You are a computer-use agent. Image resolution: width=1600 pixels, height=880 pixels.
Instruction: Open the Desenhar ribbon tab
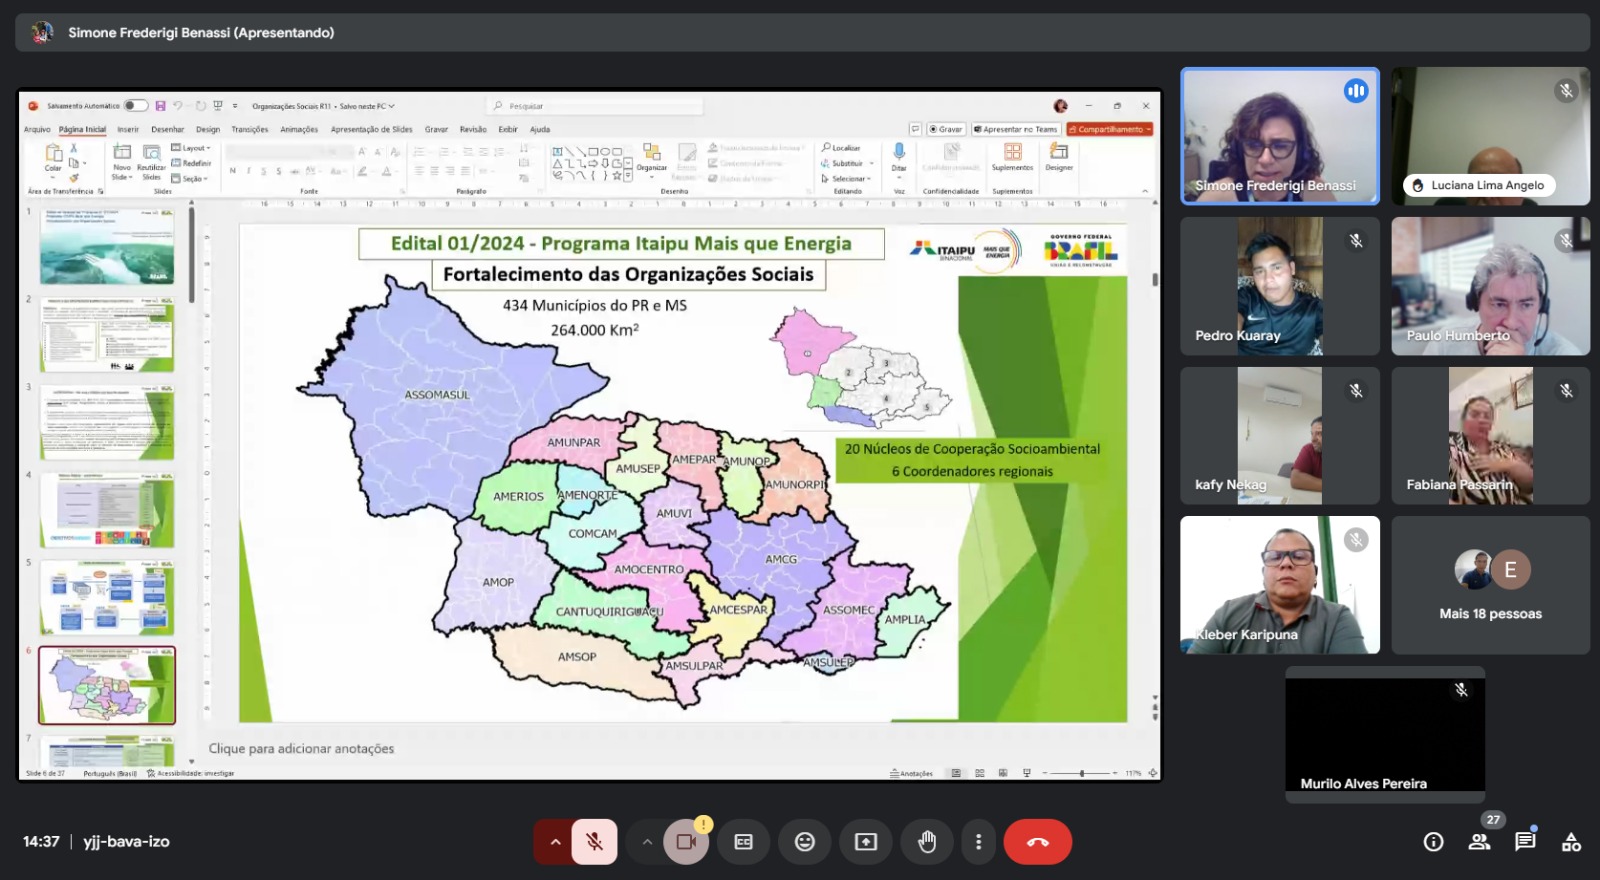click(167, 129)
